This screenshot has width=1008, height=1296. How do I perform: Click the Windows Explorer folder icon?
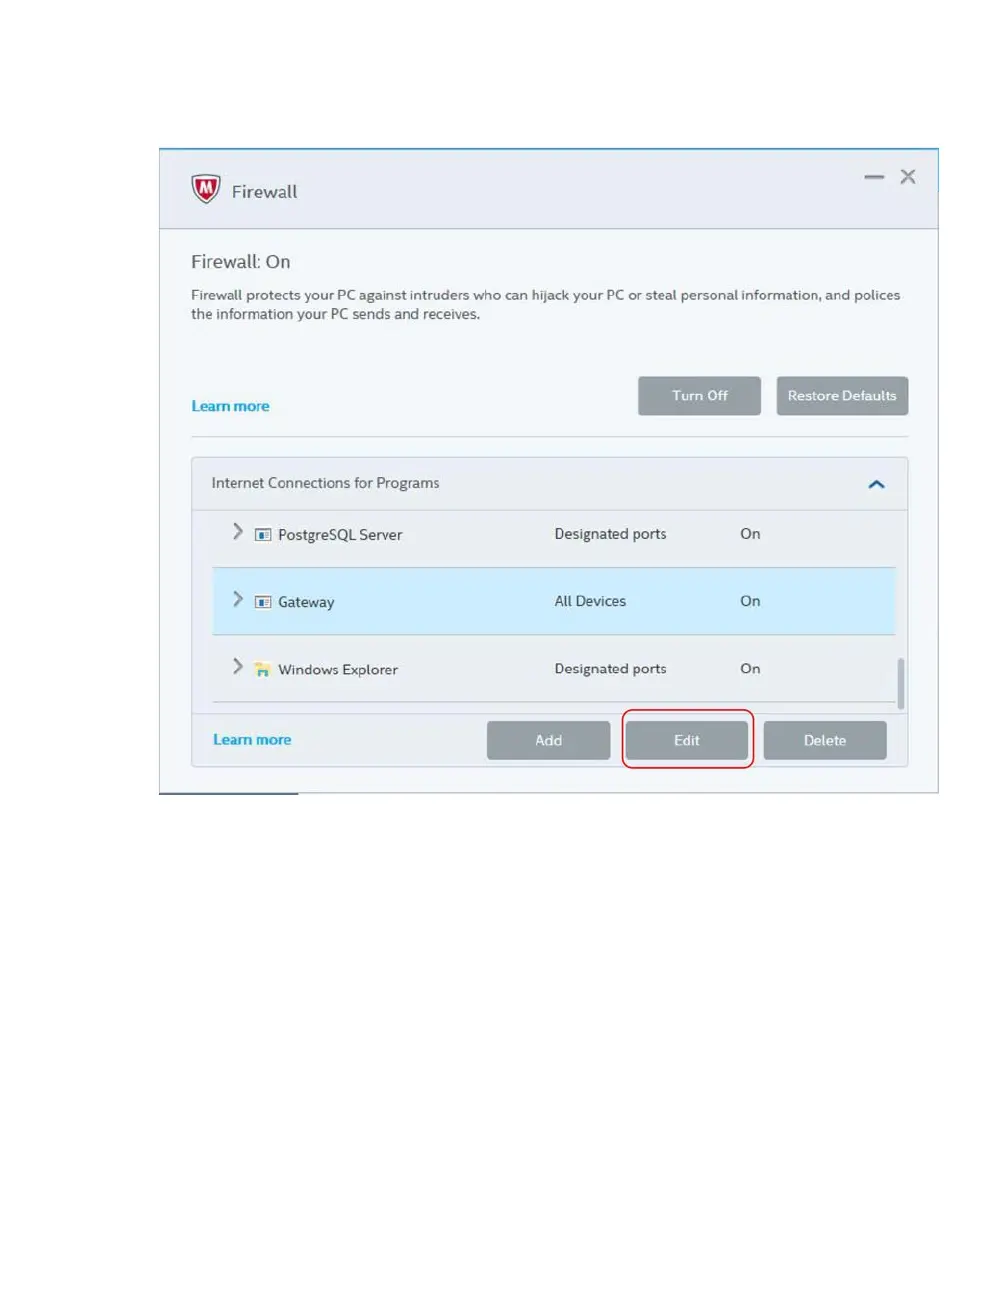(x=263, y=669)
